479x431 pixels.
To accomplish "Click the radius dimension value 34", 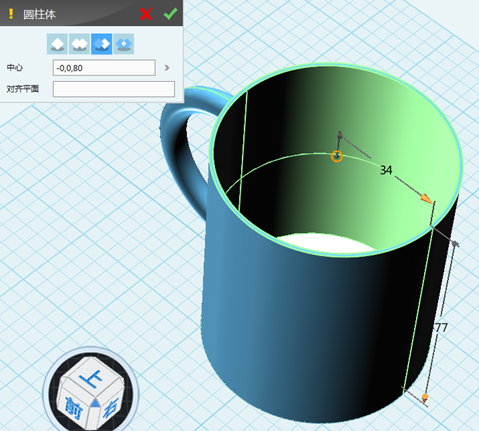I will (x=386, y=170).
